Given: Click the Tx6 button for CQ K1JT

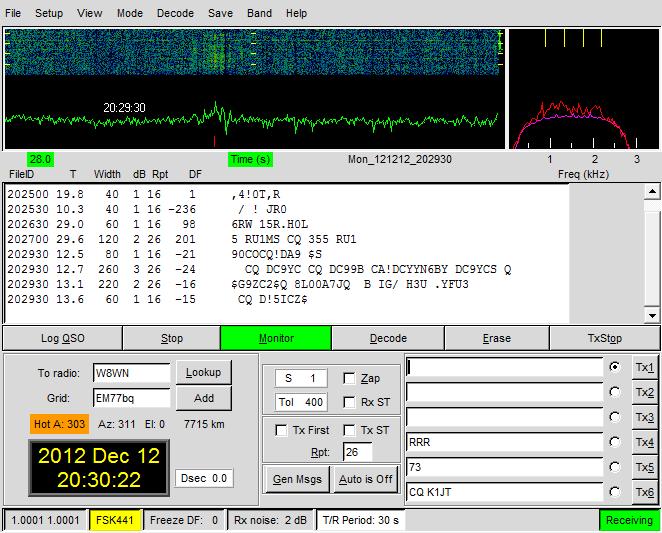Looking at the screenshot, I should (x=645, y=492).
